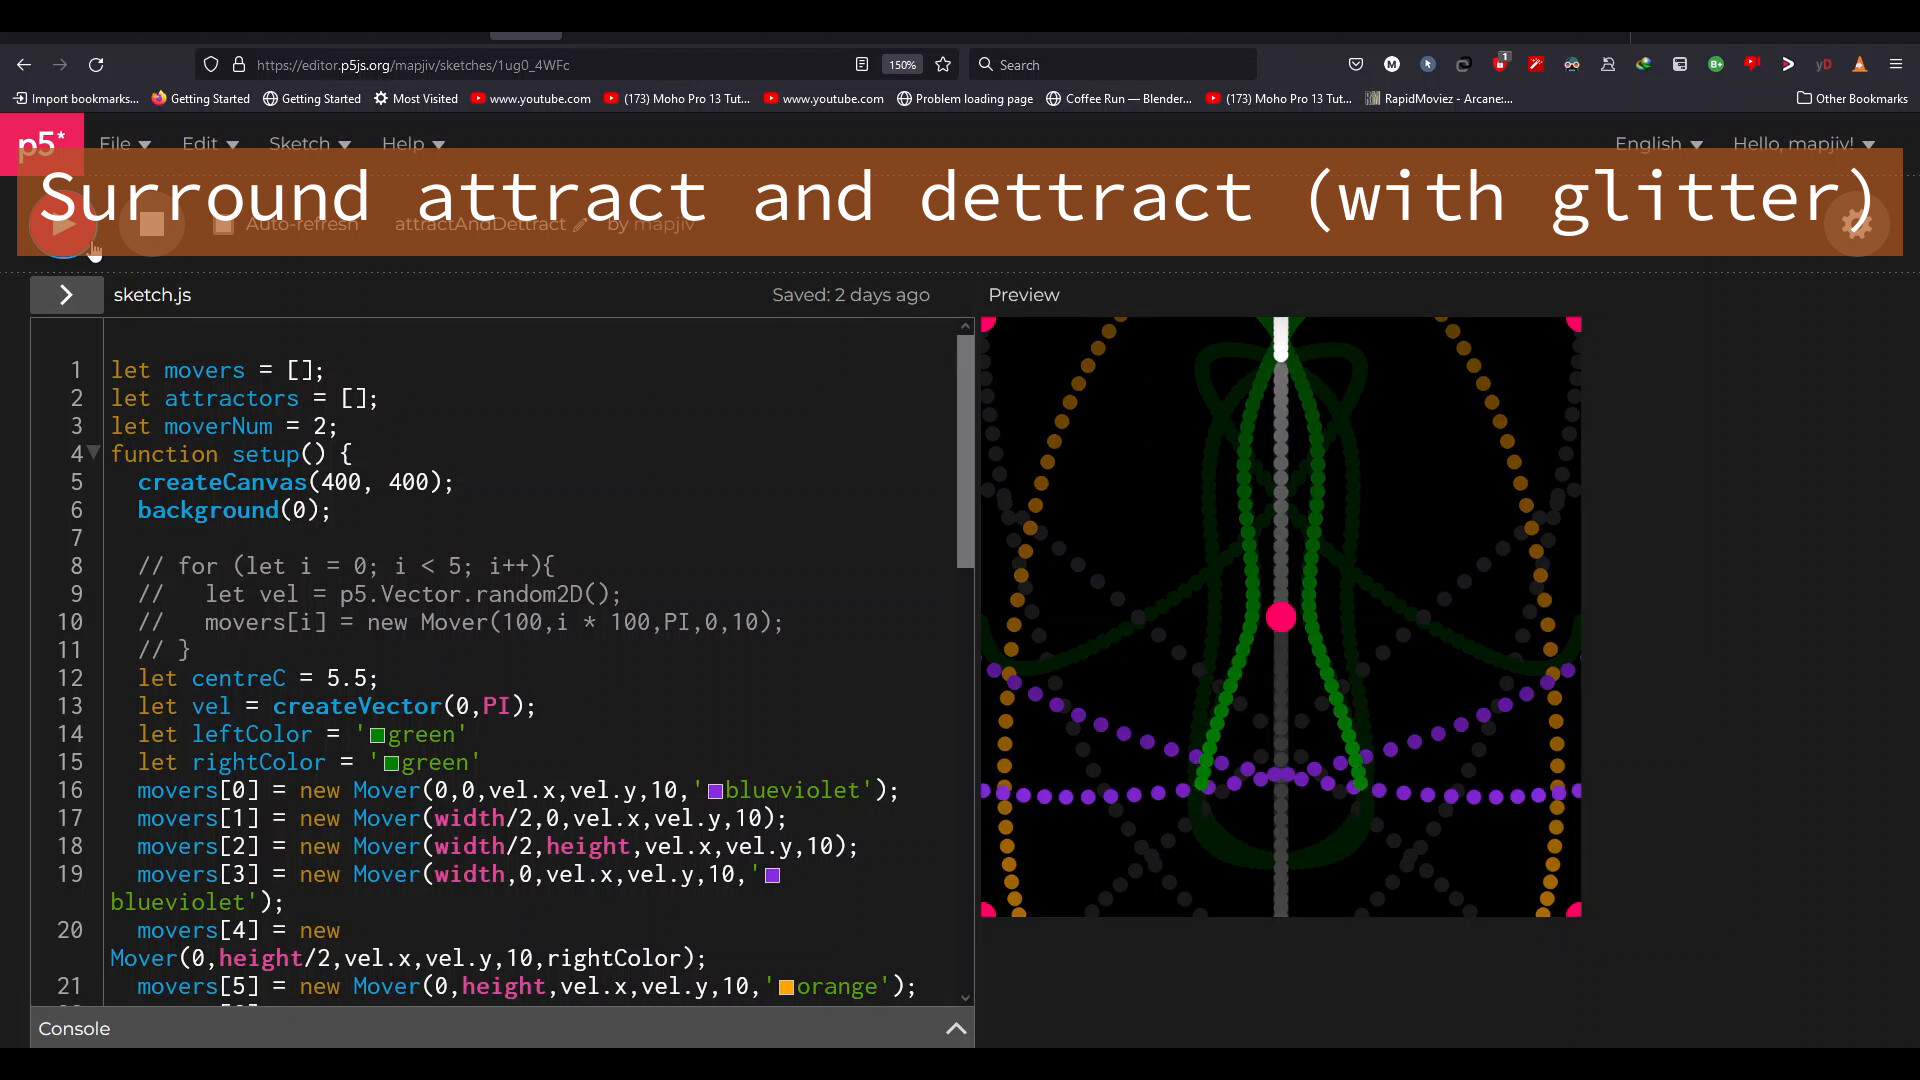Open Firefox account menu via the M icon
This screenshot has width=1920, height=1080.
1392,64
